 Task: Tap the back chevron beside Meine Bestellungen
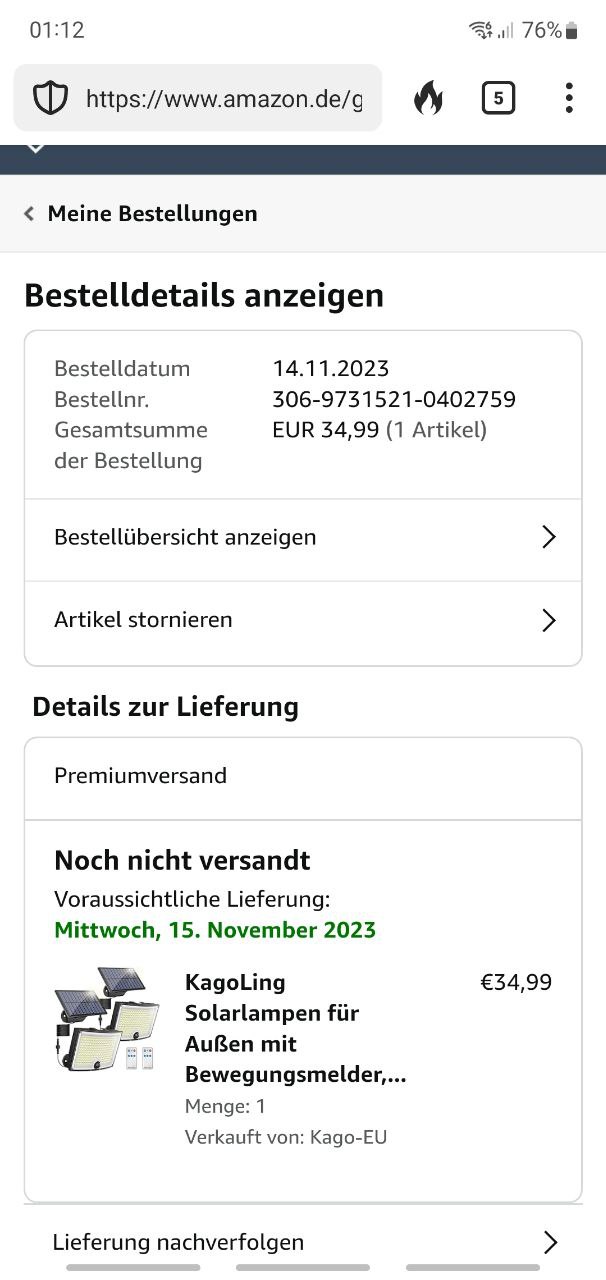pos(29,213)
